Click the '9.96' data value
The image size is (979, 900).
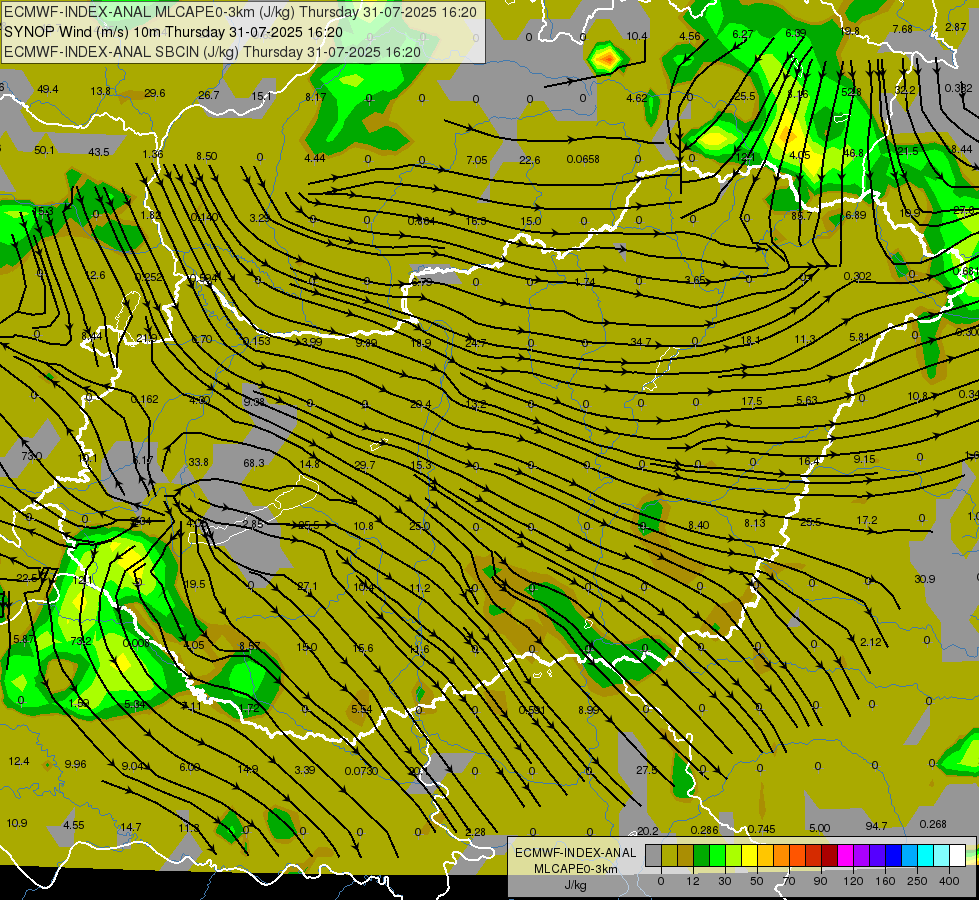[75, 764]
